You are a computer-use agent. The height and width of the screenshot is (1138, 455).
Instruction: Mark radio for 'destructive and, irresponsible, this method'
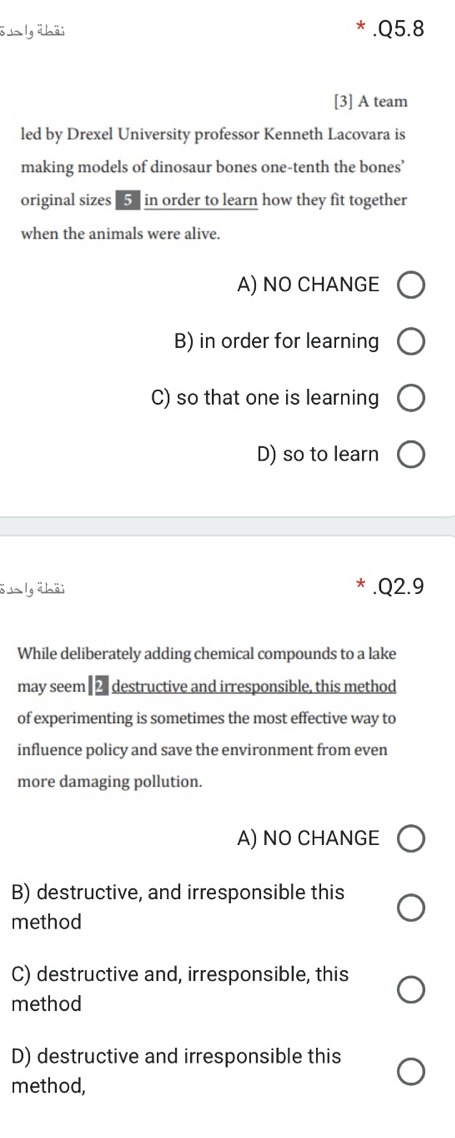click(x=411, y=989)
